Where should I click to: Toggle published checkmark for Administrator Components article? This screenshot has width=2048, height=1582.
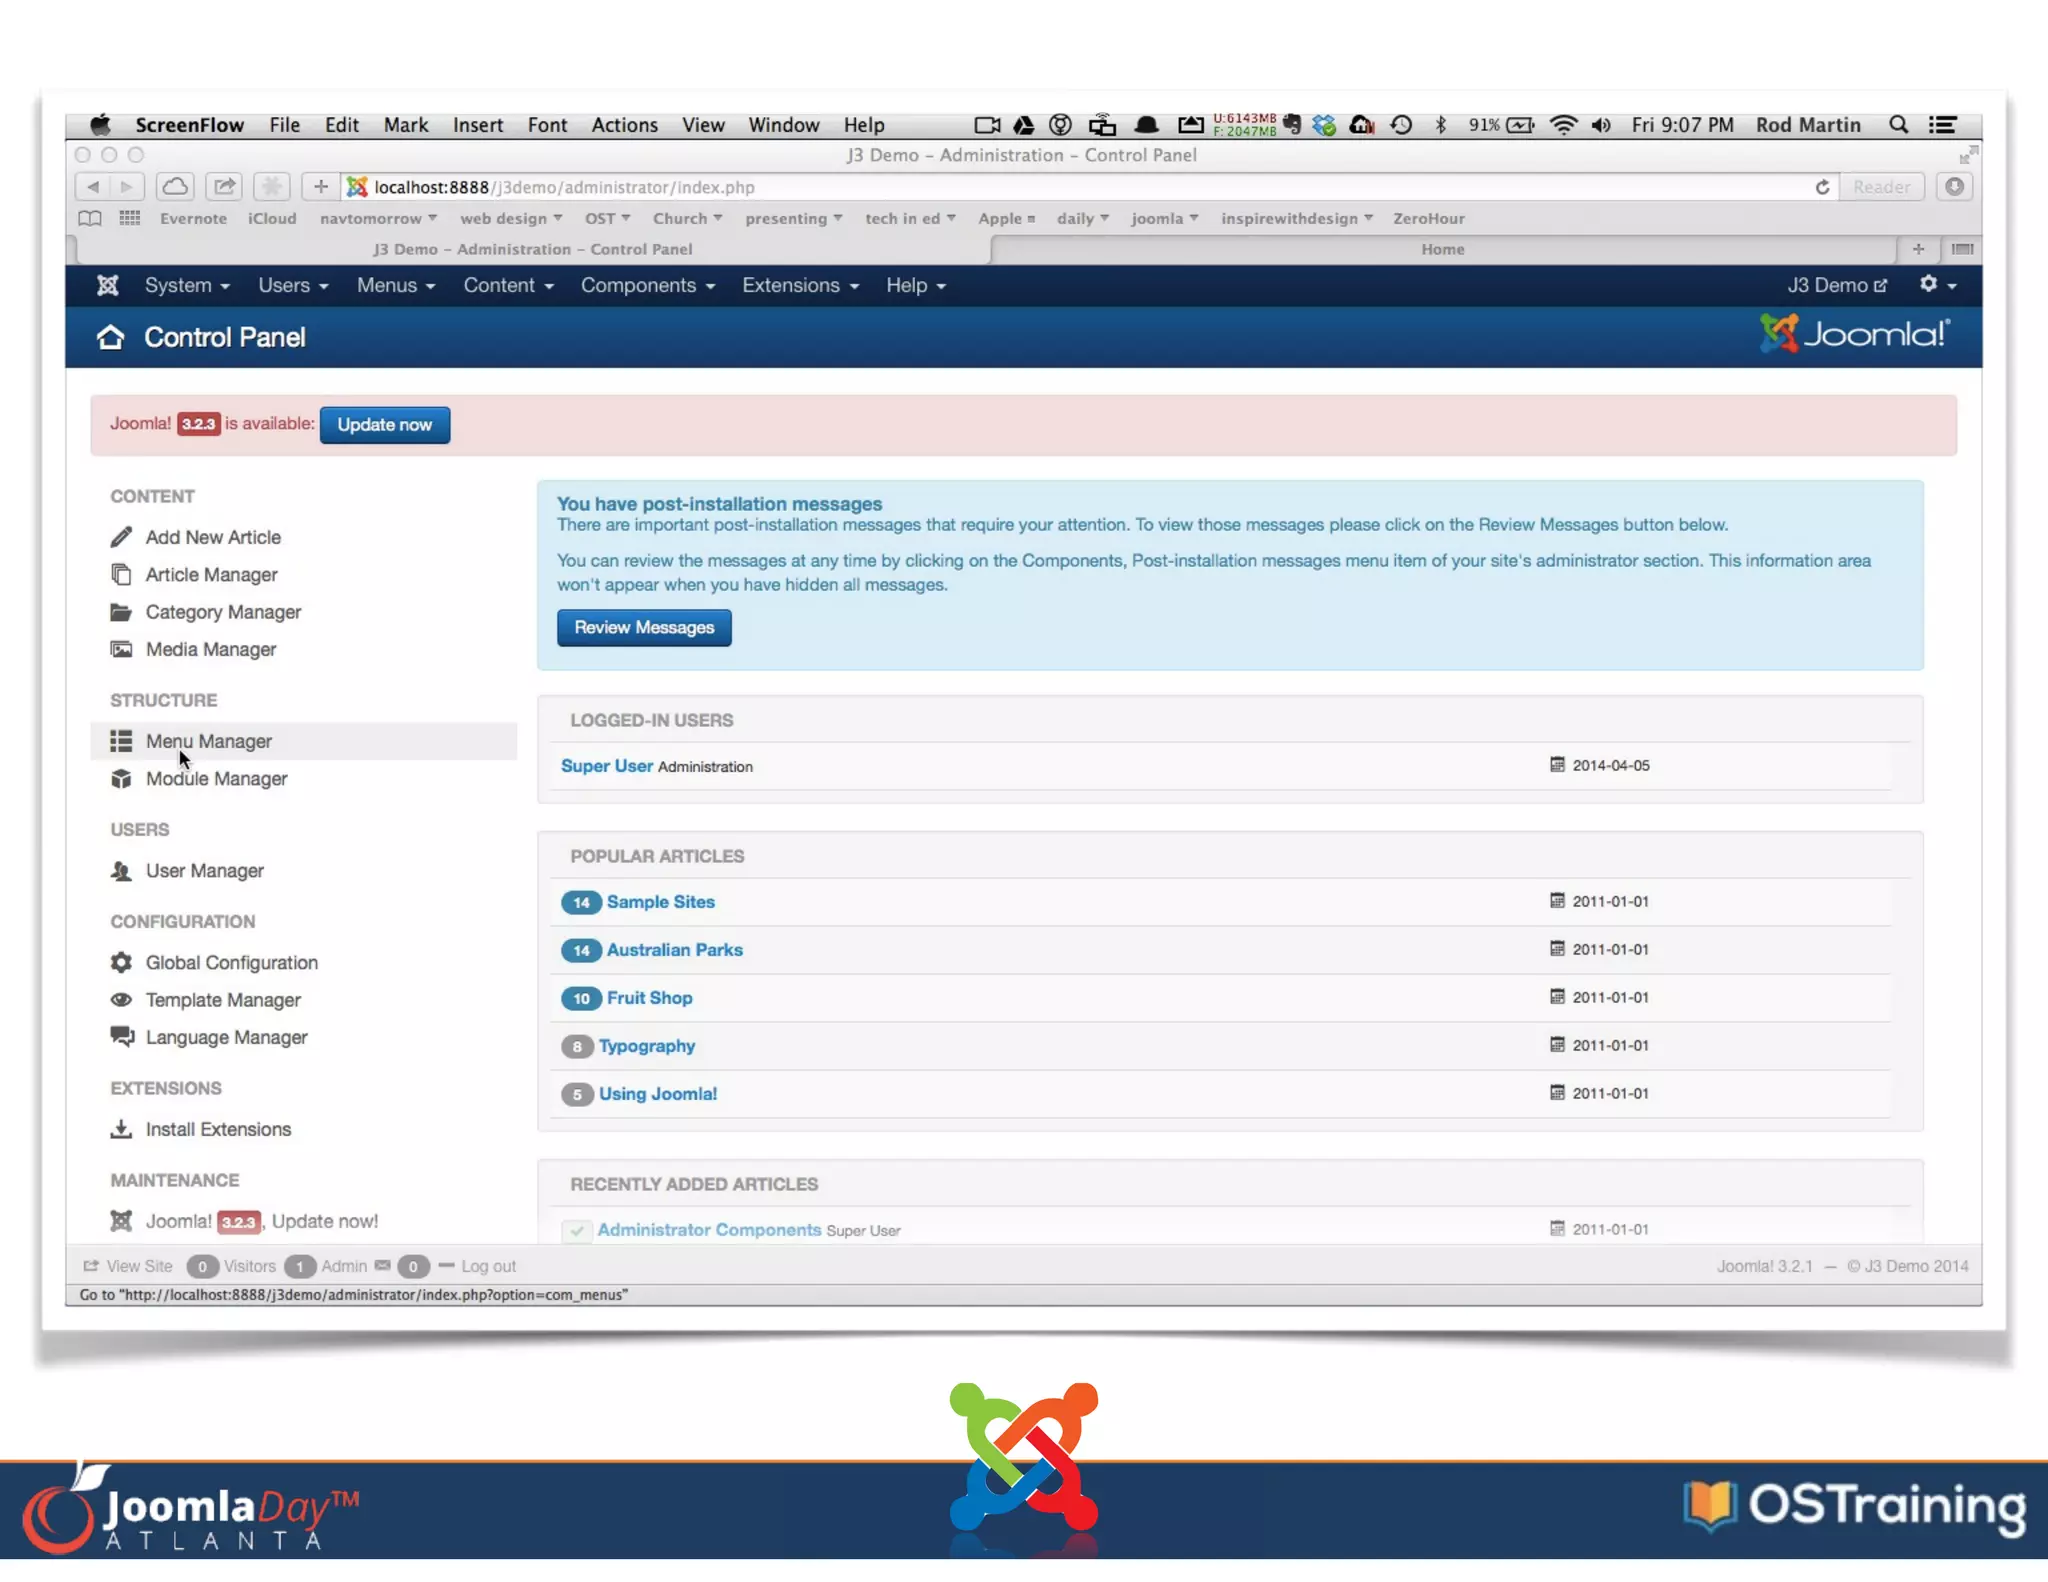577,1231
